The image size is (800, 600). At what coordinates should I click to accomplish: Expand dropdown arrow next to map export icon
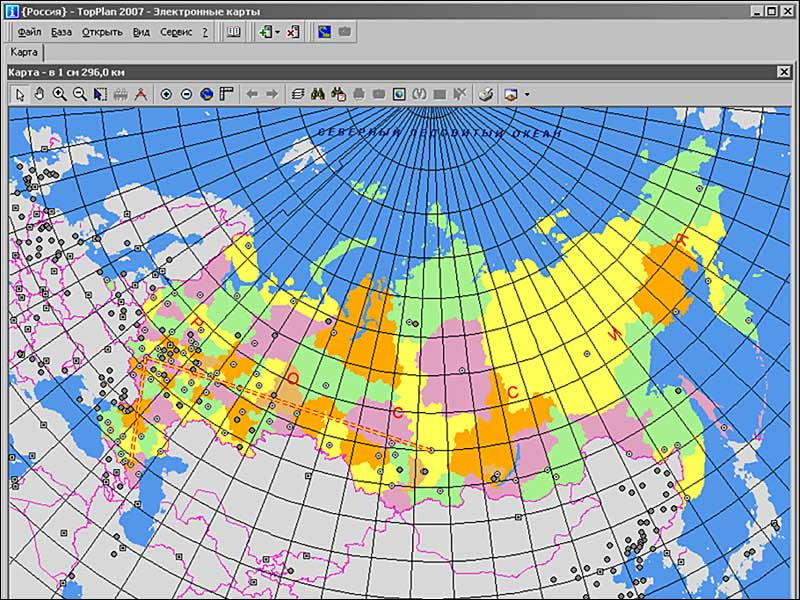527,94
